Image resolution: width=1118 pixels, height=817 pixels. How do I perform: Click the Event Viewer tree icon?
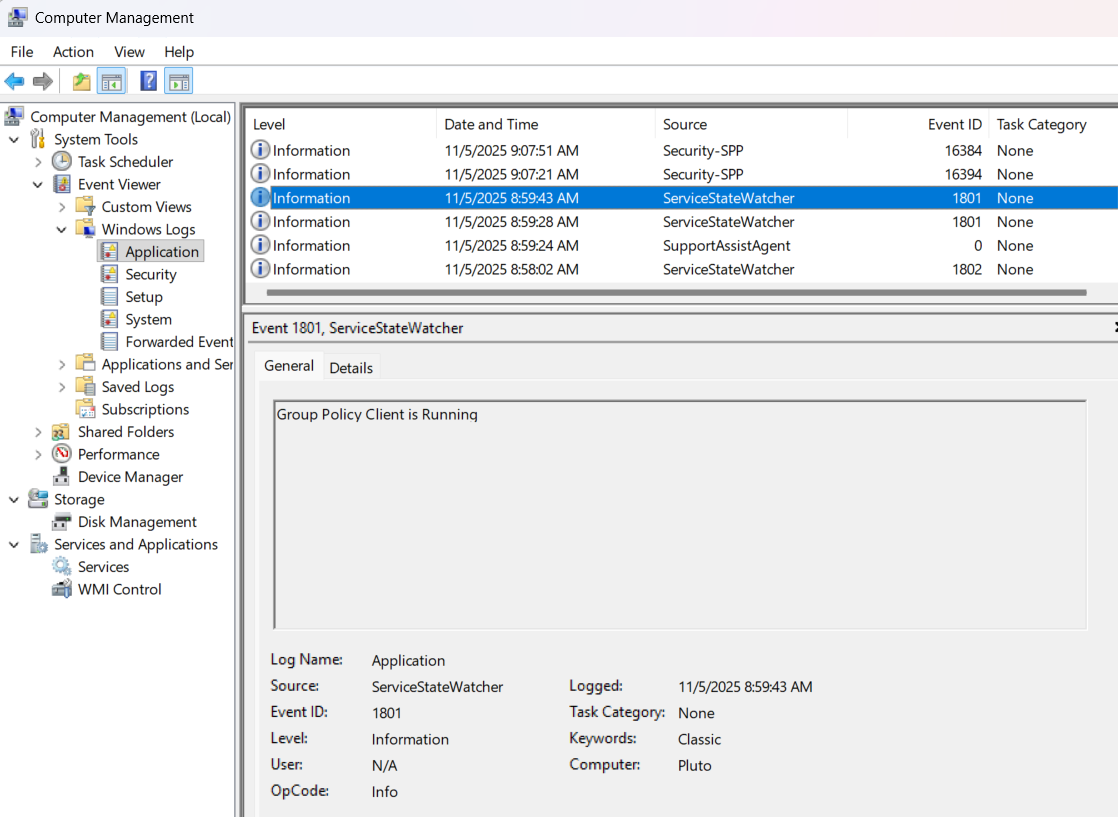pos(62,185)
